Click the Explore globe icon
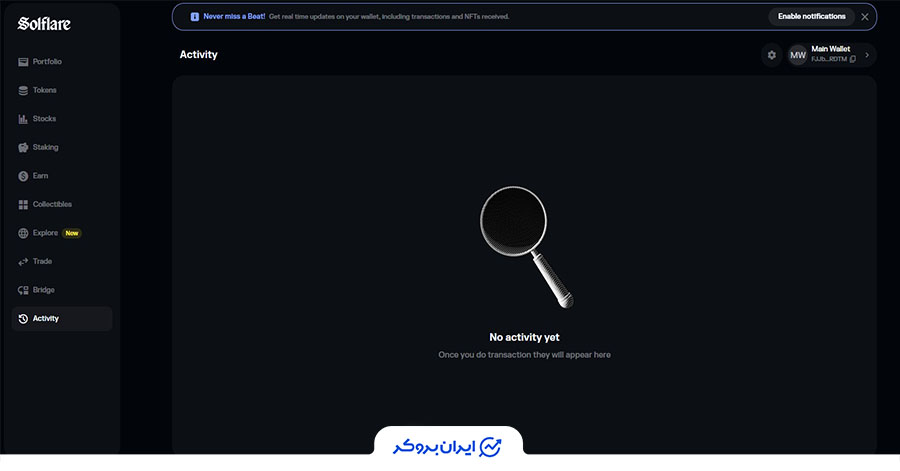Screen dimensions: 900x471 pos(23,233)
